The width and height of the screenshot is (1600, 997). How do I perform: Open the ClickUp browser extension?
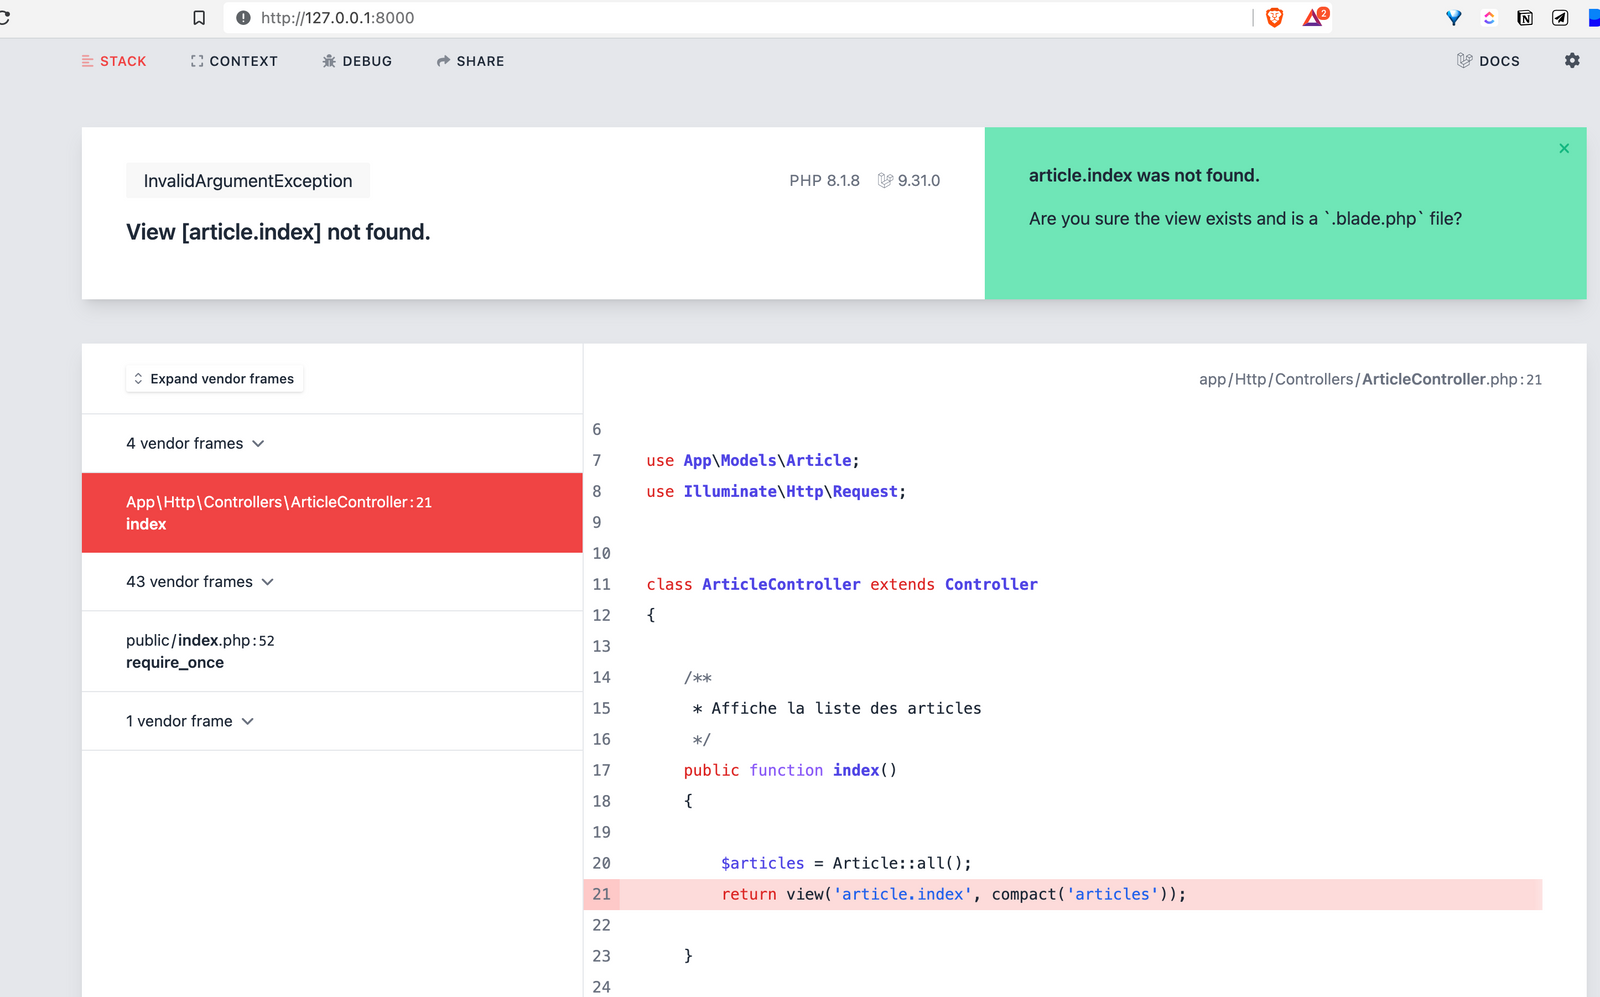tap(1489, 17)
